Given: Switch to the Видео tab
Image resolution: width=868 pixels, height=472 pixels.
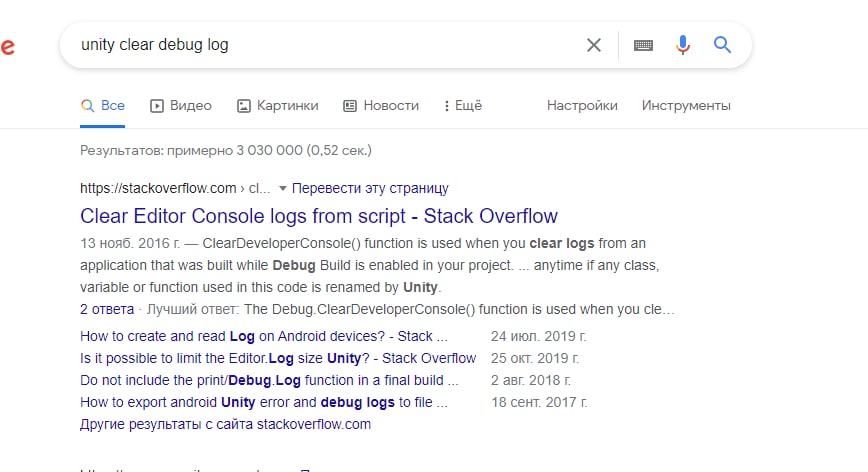Looking at the screenshot, I should (180, 106).
